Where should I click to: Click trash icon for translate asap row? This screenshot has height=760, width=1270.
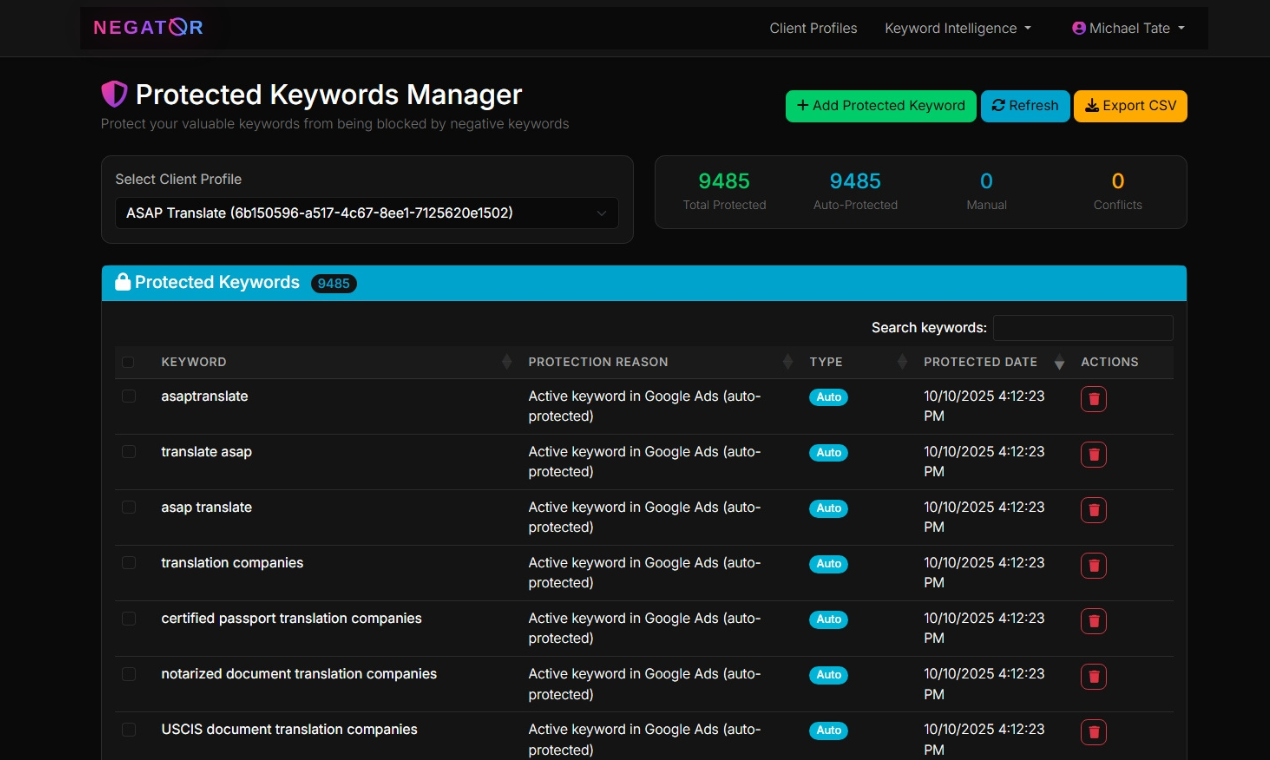1093,455
